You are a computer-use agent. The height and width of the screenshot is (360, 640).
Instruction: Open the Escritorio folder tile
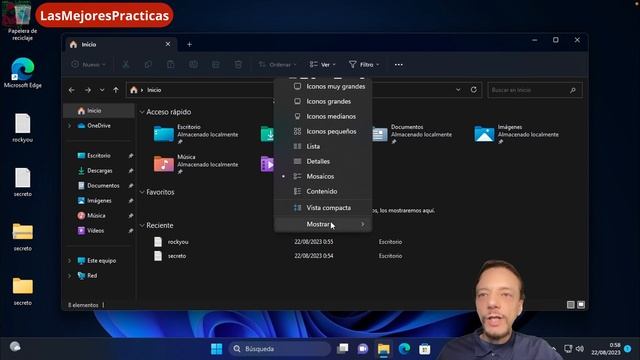[196, 134]
